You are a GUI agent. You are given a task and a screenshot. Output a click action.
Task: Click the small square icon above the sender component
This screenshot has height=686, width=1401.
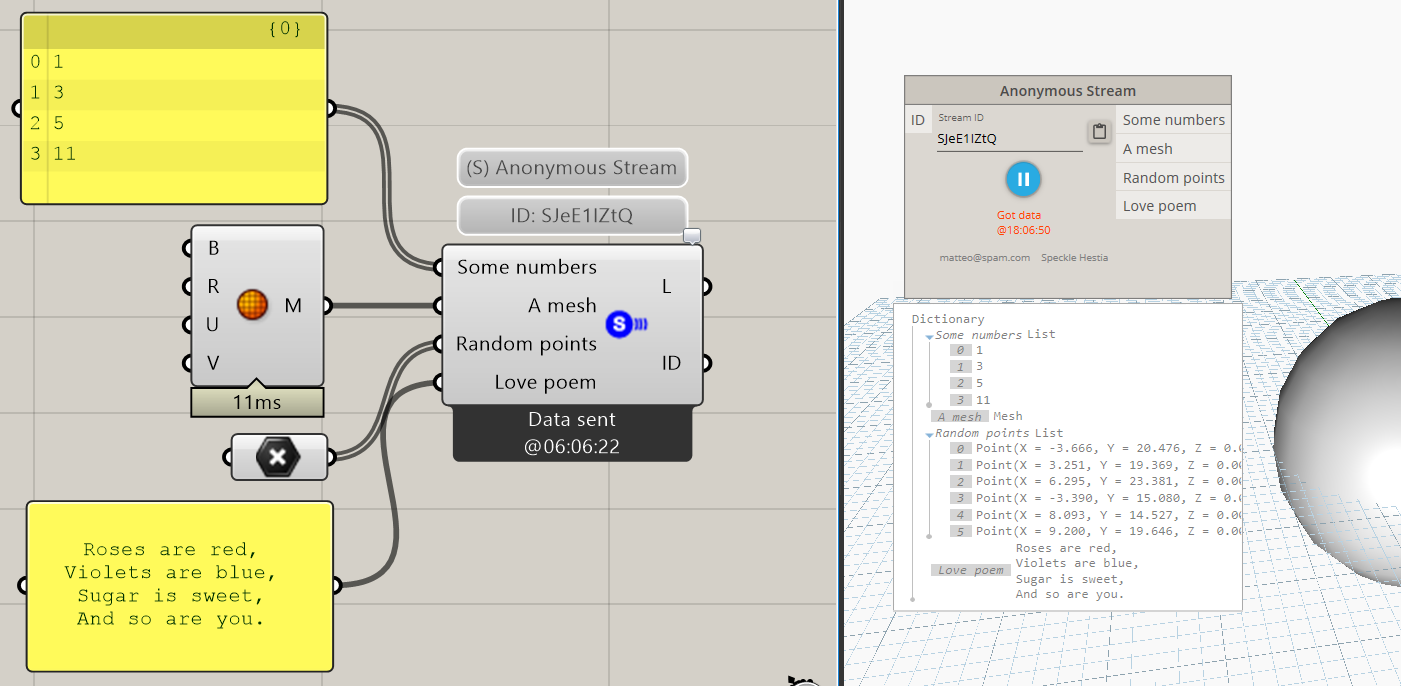pos(692,236)
